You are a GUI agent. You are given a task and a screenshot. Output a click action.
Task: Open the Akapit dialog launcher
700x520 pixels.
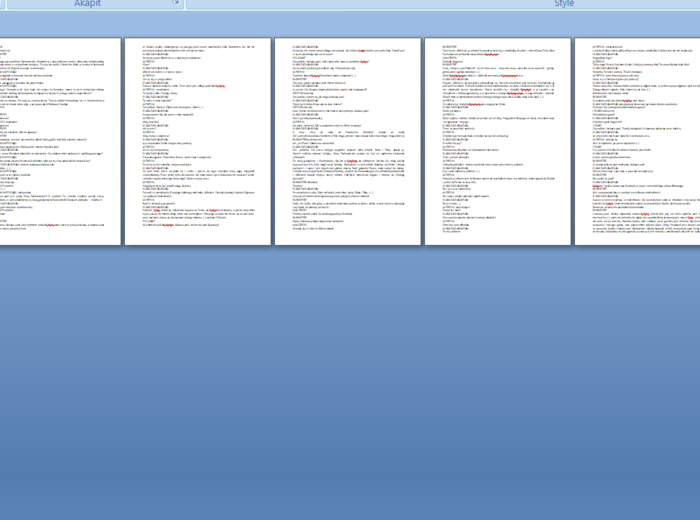176,3
